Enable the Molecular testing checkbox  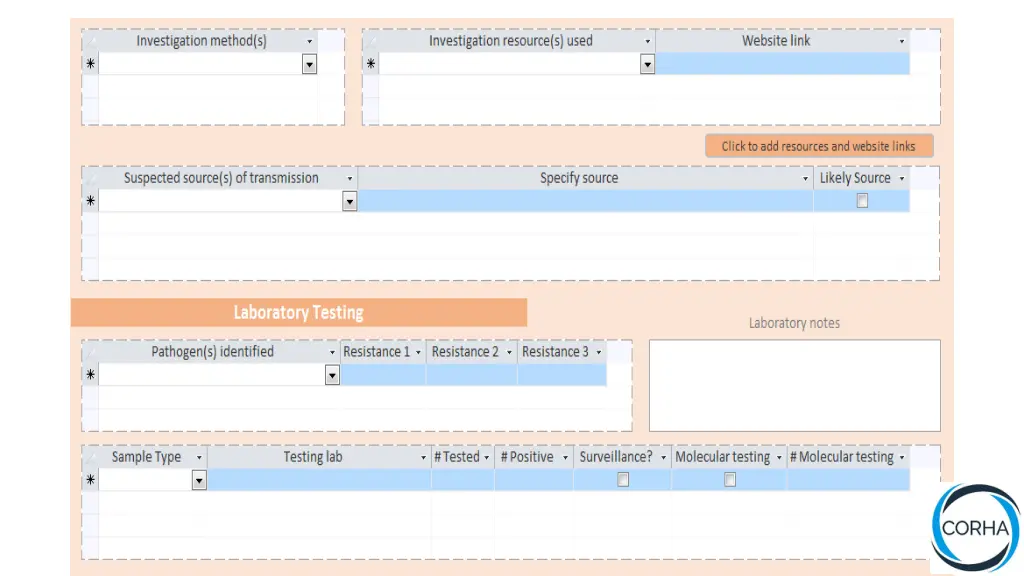[730, 480]
